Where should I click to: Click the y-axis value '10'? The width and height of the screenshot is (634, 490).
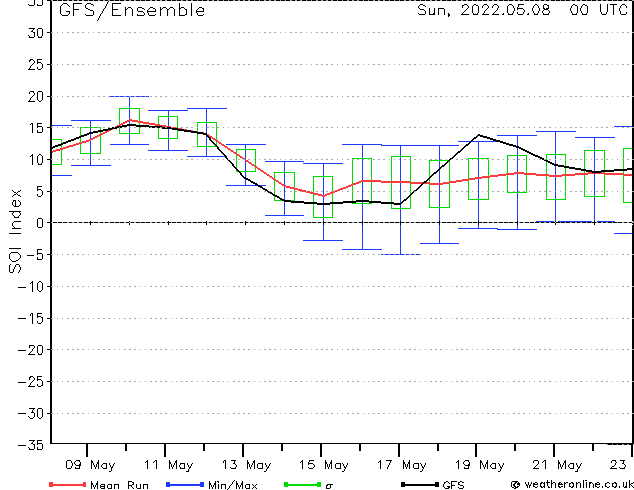pos(36,160)
